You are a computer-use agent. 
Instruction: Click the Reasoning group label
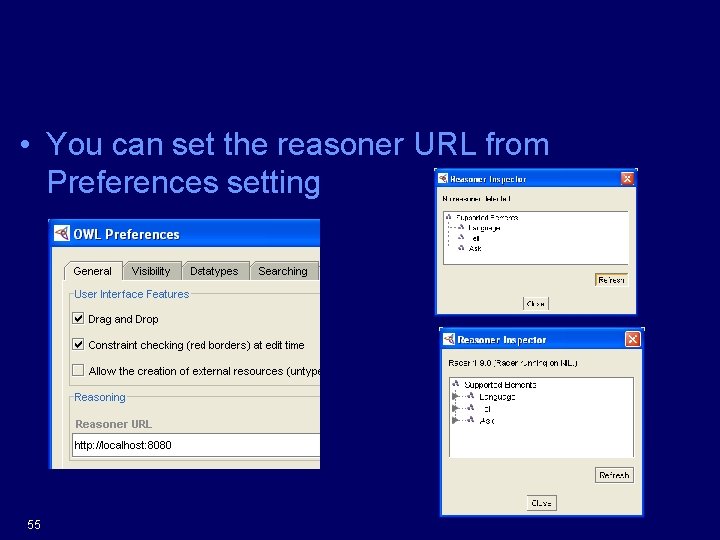pyautogui.click(x=100, y=397)
